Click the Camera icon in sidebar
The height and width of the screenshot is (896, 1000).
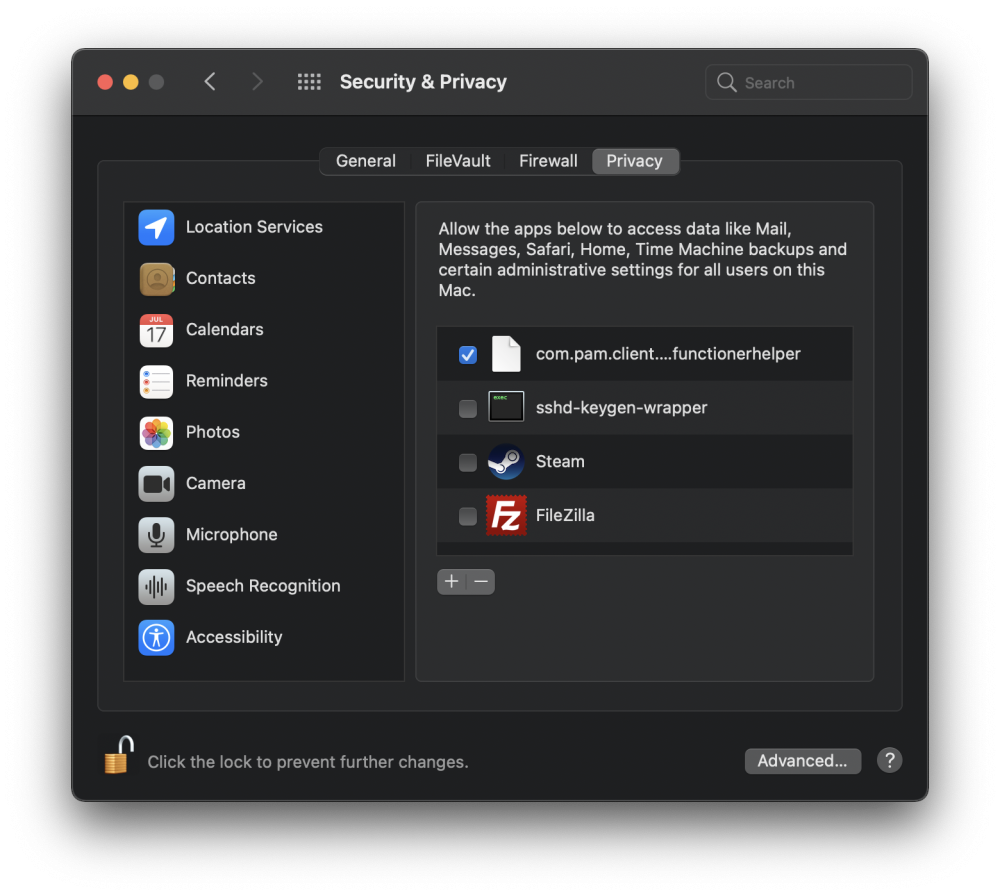tap(156, 484)
